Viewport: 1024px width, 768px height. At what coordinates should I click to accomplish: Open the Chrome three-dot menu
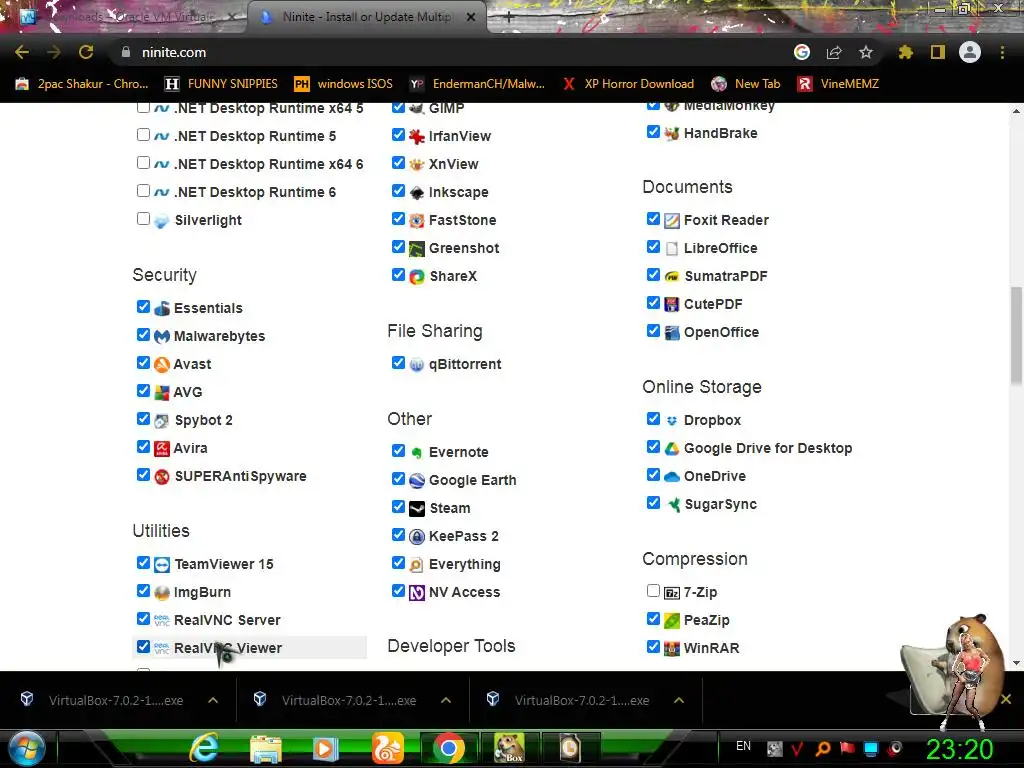click(x=1002, y=52)
